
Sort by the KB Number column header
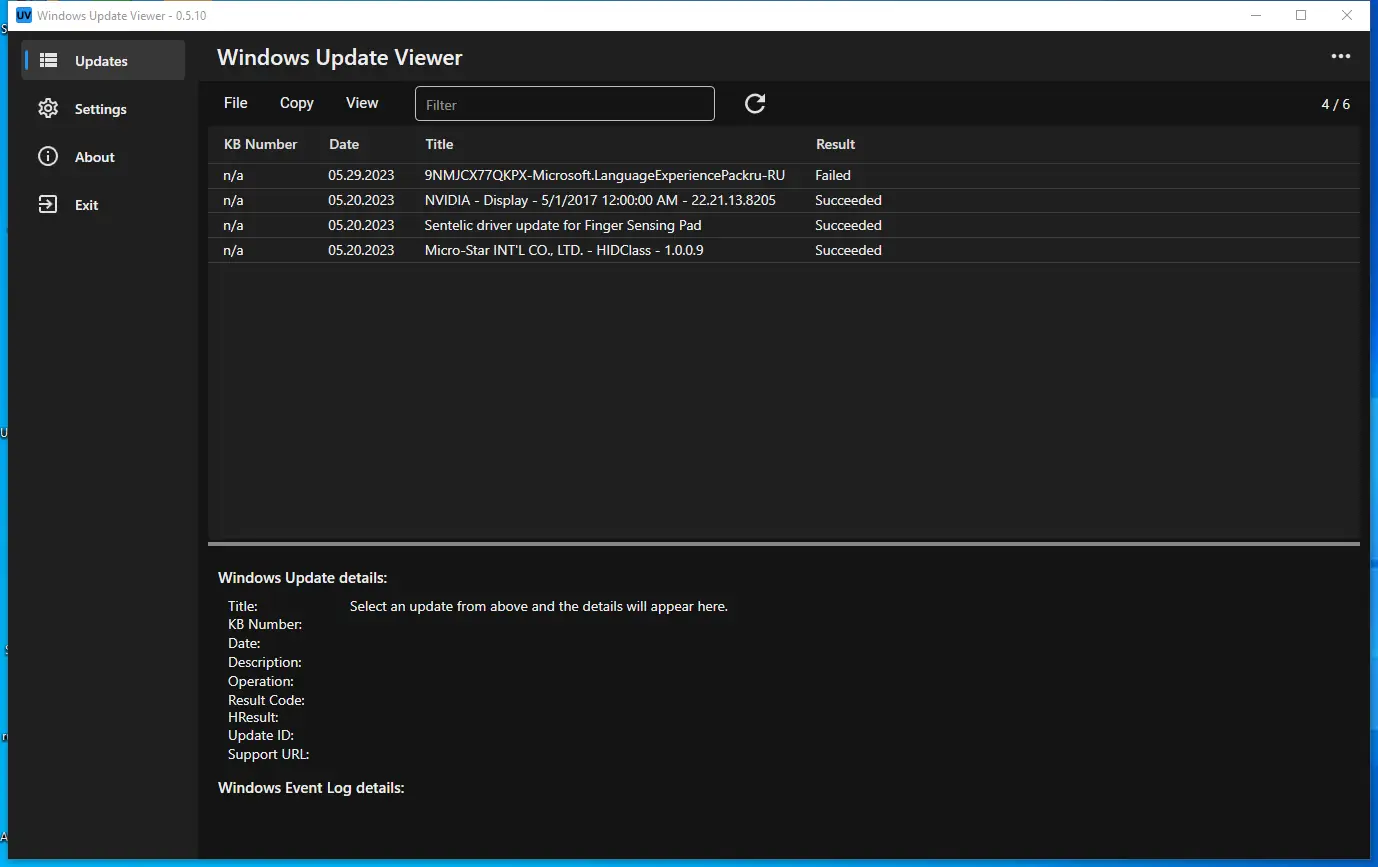(261, 144)
